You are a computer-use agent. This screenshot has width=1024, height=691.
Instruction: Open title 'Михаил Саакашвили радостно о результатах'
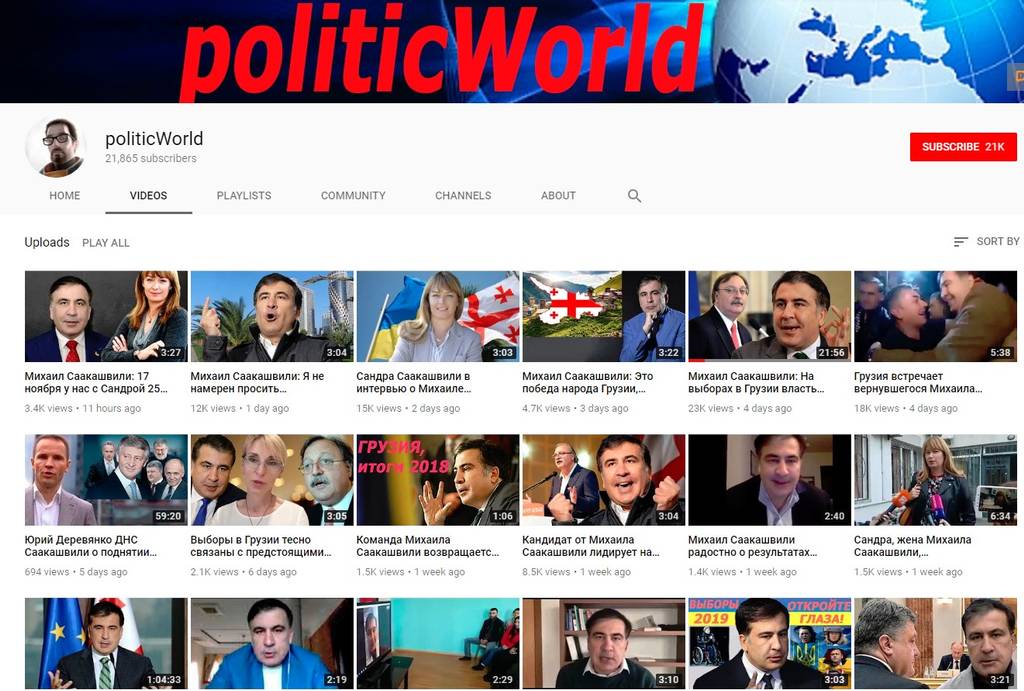(x=753, y=546)
